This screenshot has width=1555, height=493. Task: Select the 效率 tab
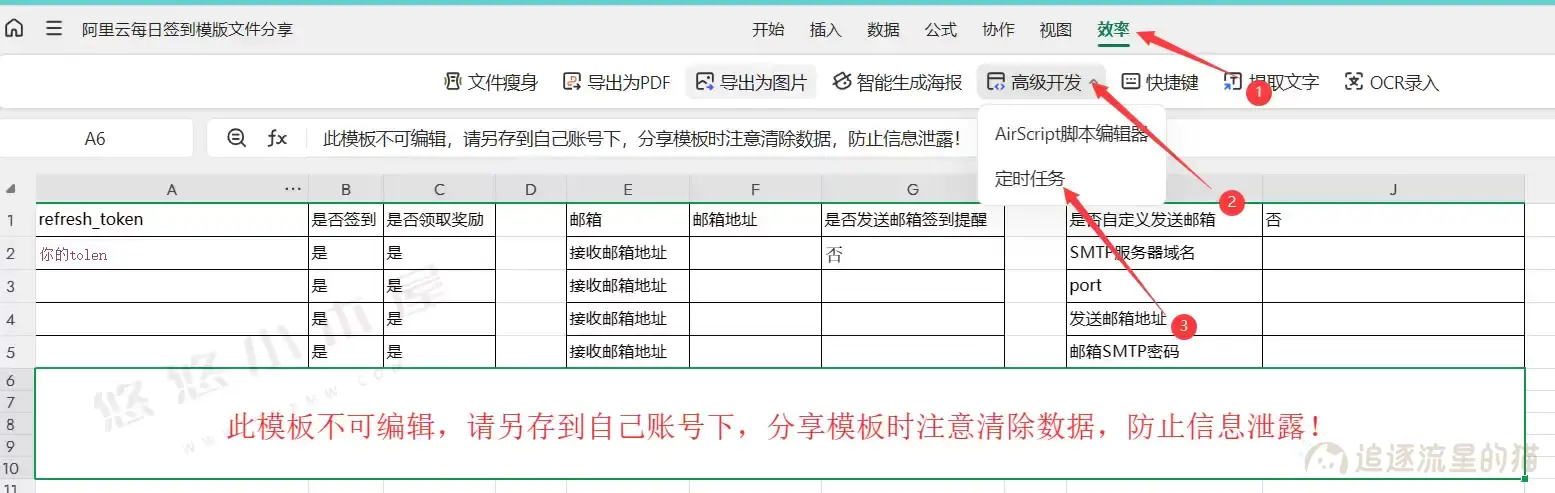[1113, 30]
